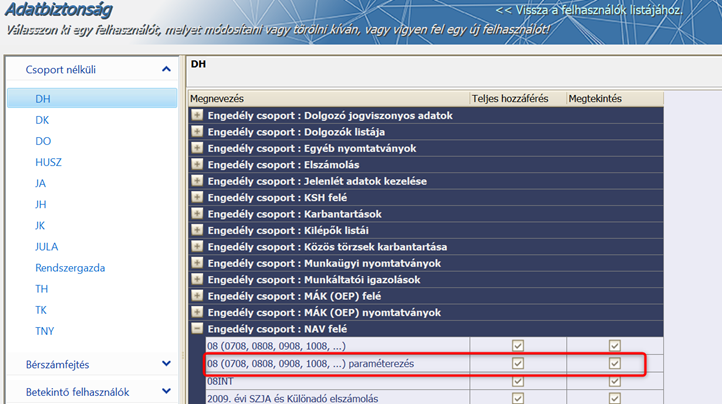The image size is (722, 404).
Task: Expand 'Kilépők listái' permission group
Action: (197, 230)
